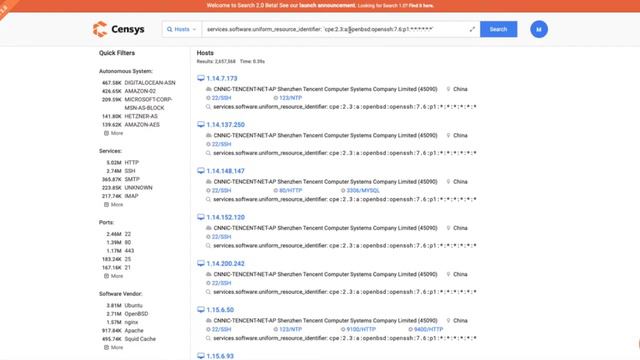
Task: Filter by AMAZON-02 autonomous system
Action: 140,91
